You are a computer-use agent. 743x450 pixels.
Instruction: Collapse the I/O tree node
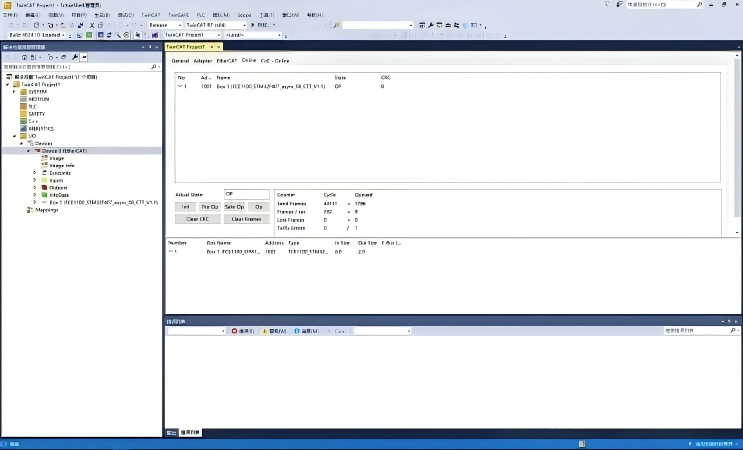point(14,136)
